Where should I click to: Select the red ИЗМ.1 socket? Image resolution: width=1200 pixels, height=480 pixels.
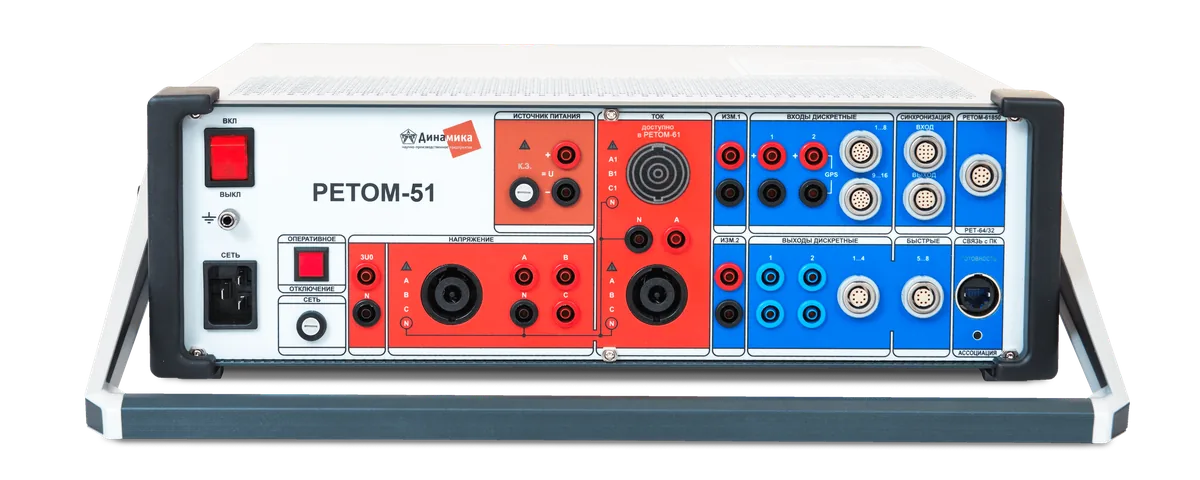click(730, 154)
